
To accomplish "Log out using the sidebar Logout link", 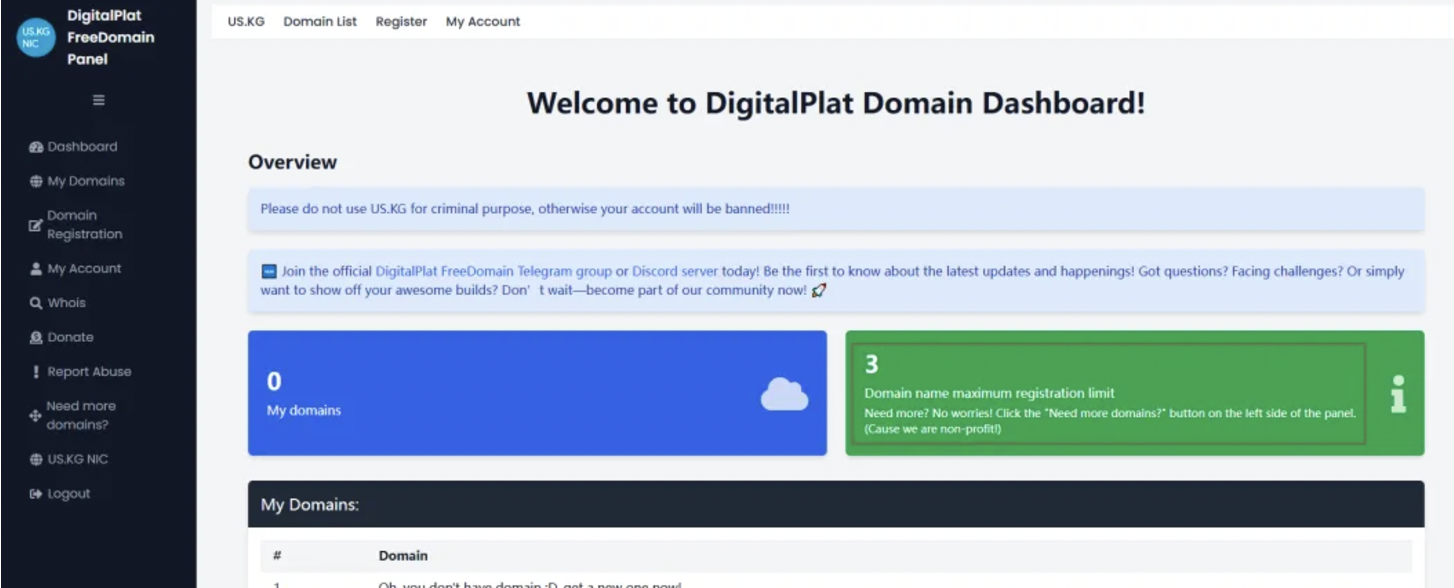I will pos(68,494).
